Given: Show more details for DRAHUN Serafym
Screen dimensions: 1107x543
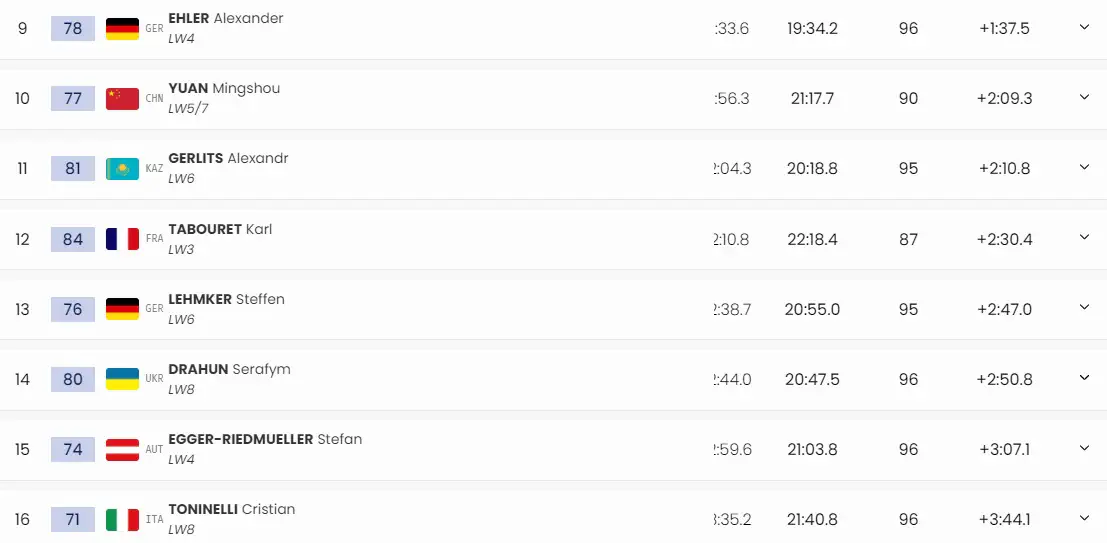Looking at the screenshot, I should pyautogui.click(x=1084, y=377).
